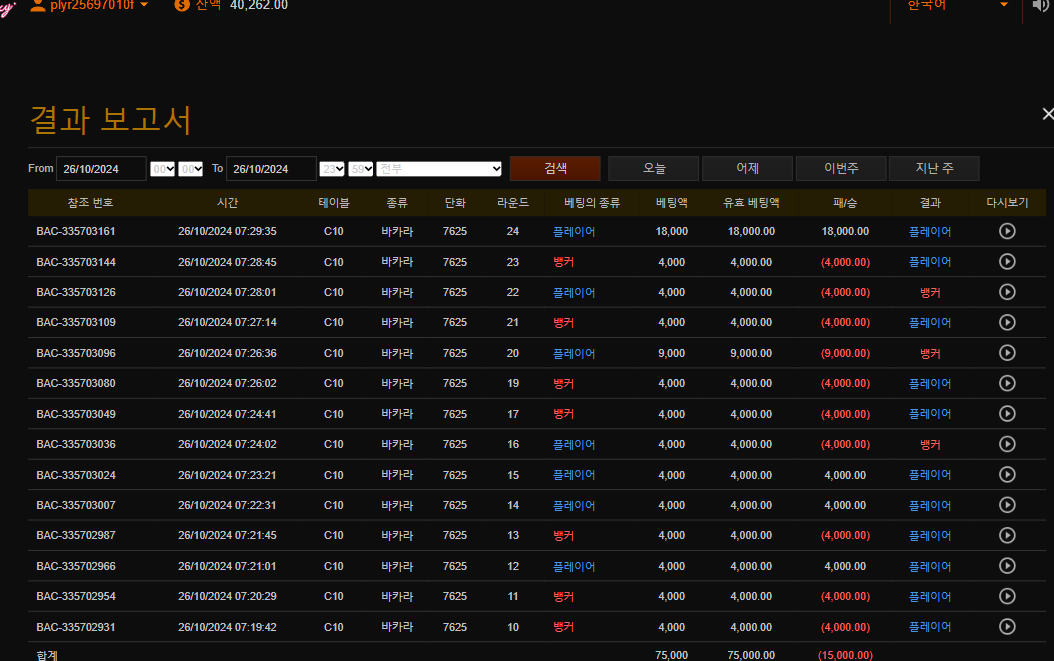1054x661 pixels.
Task: Click the user profile icon
Action: point(38,5)
